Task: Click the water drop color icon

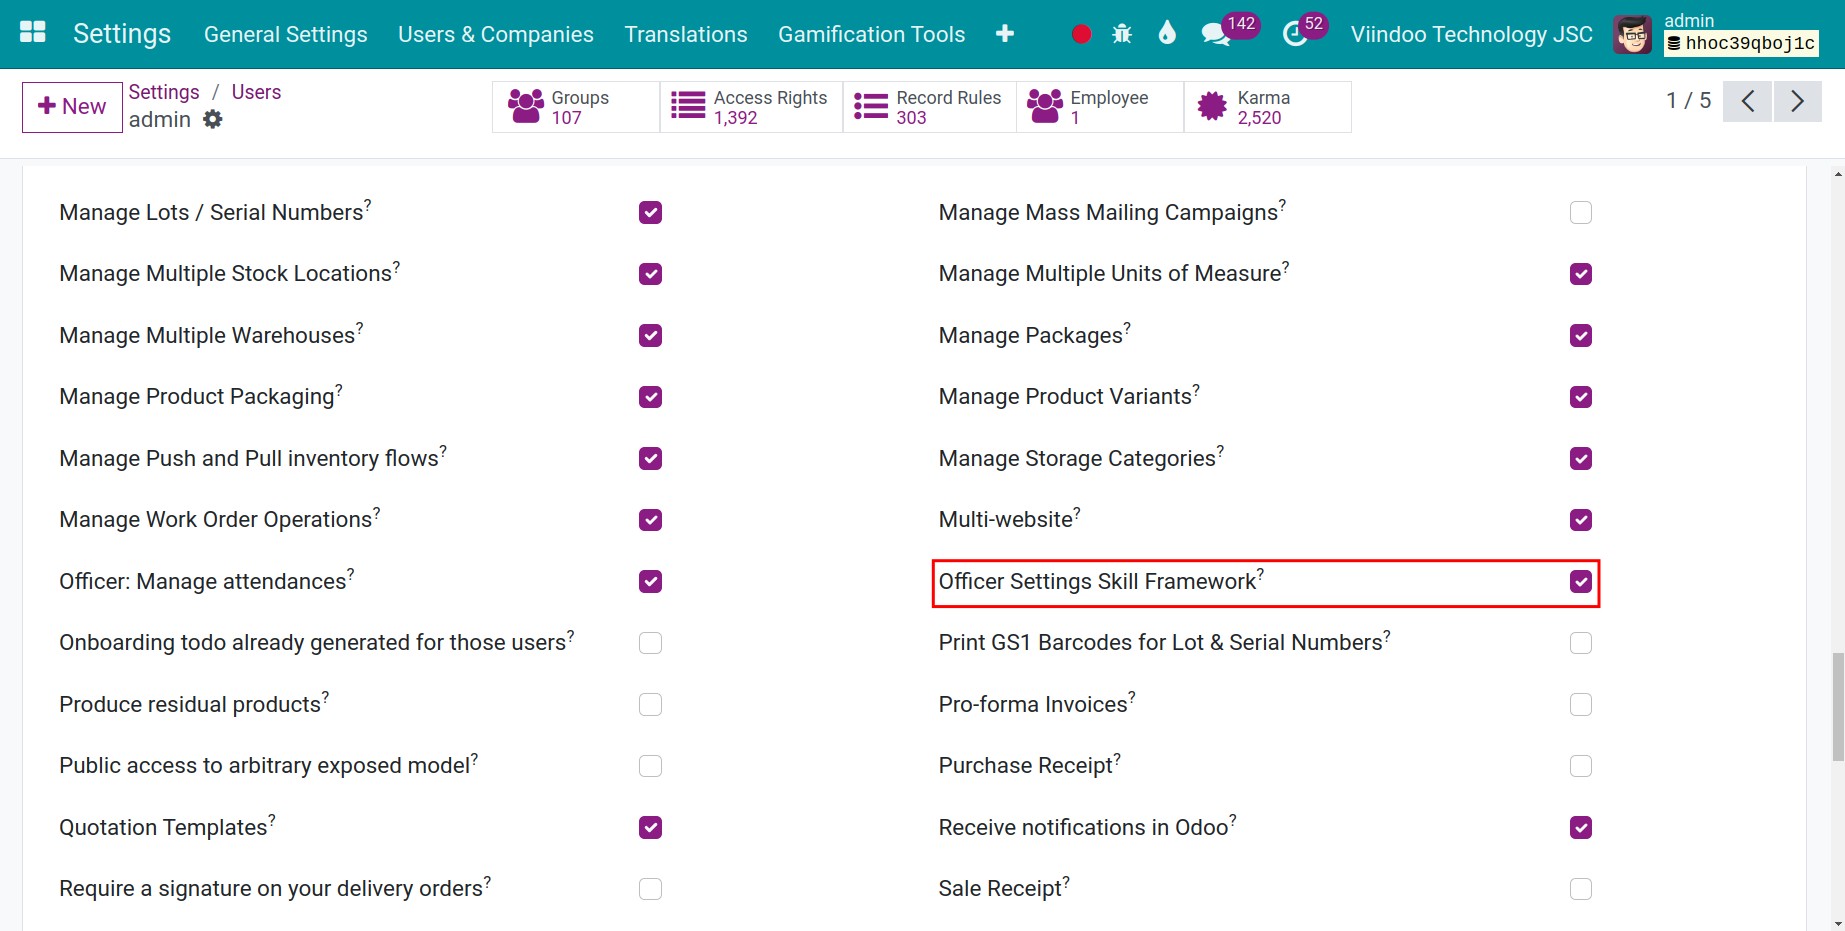Action: coord(1167,34)
